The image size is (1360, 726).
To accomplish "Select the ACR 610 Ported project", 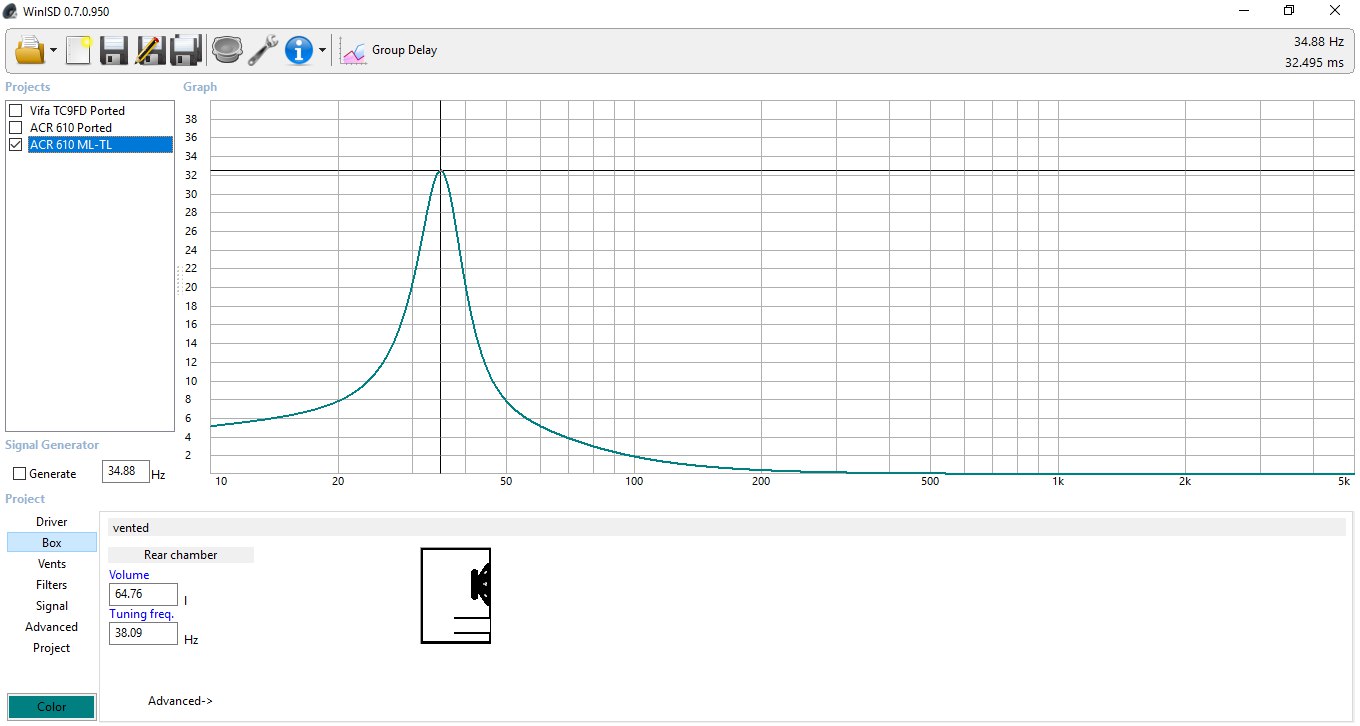I will (x=70, y=128).
